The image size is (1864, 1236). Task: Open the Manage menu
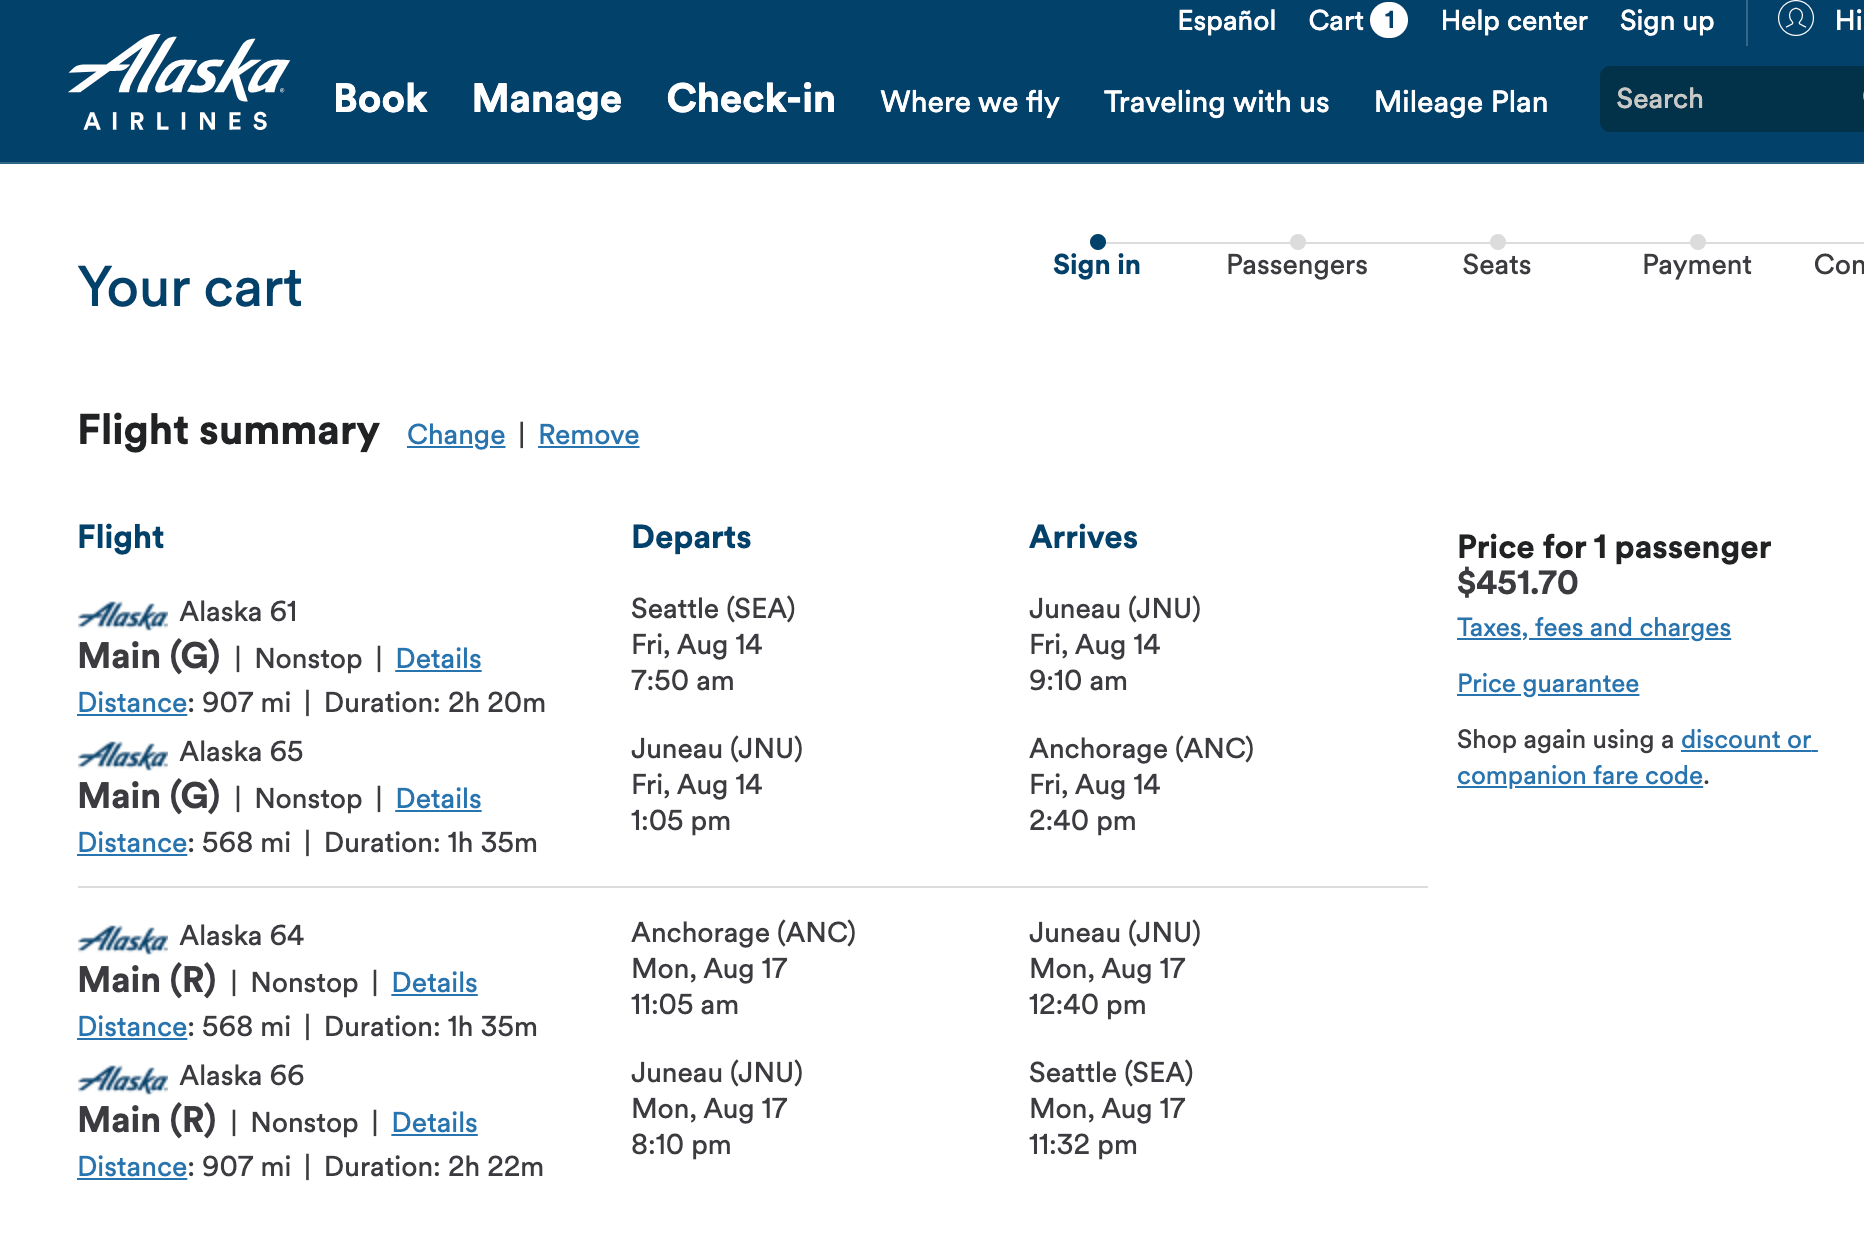click(x=547, y=99)
